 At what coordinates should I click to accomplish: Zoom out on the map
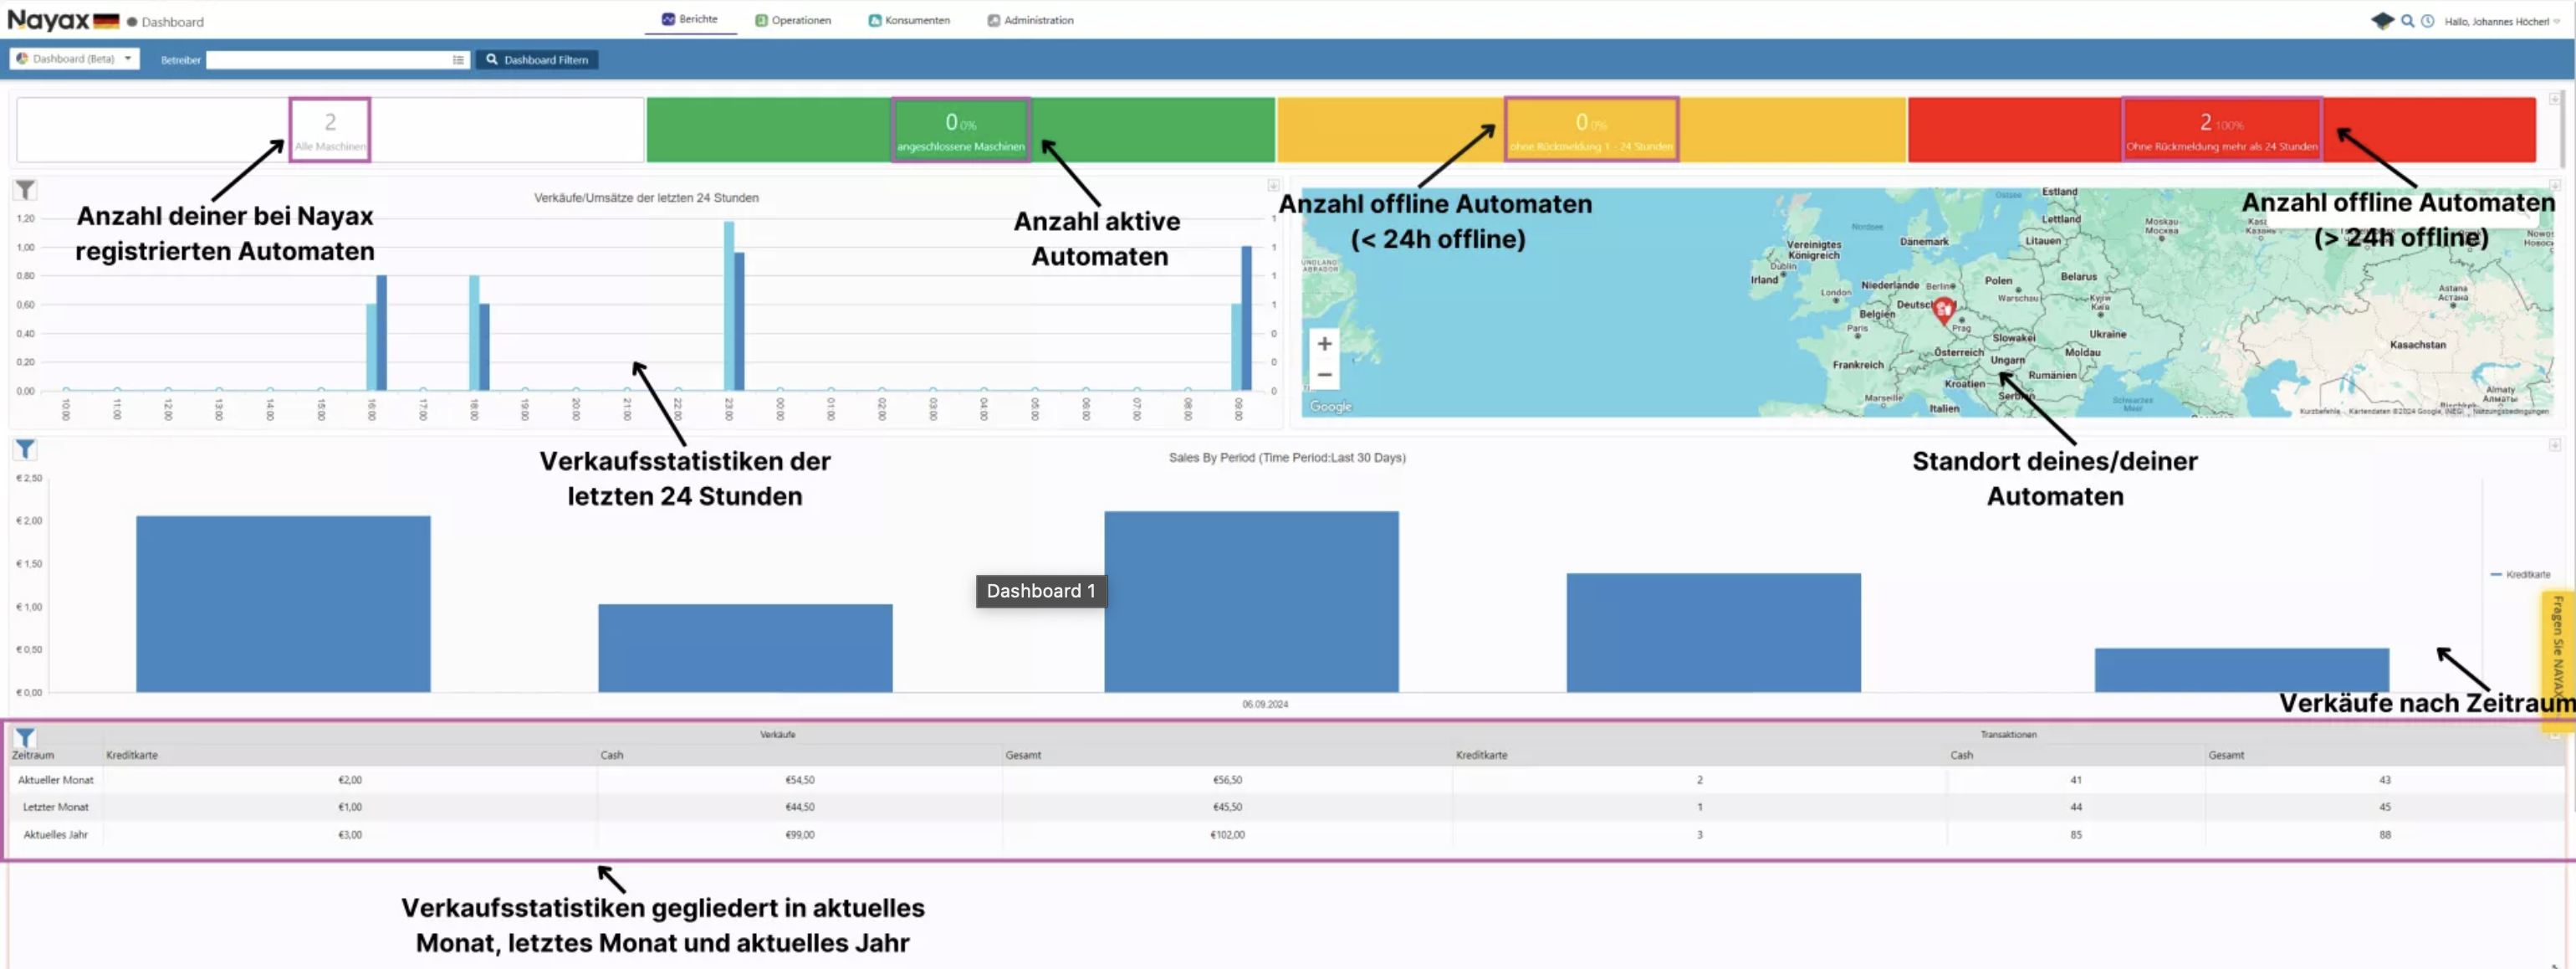pyautogui.click(x=1324, y=375)
